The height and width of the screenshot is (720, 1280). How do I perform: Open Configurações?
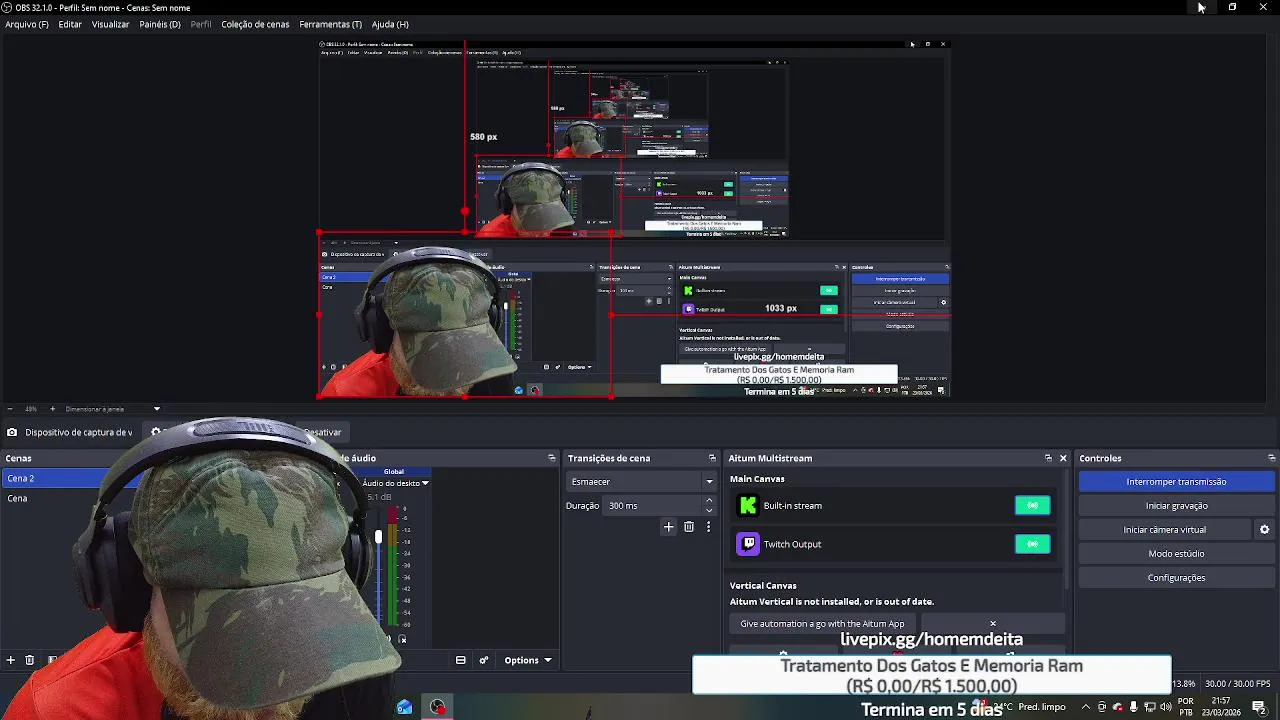[x=1176, y=578]
